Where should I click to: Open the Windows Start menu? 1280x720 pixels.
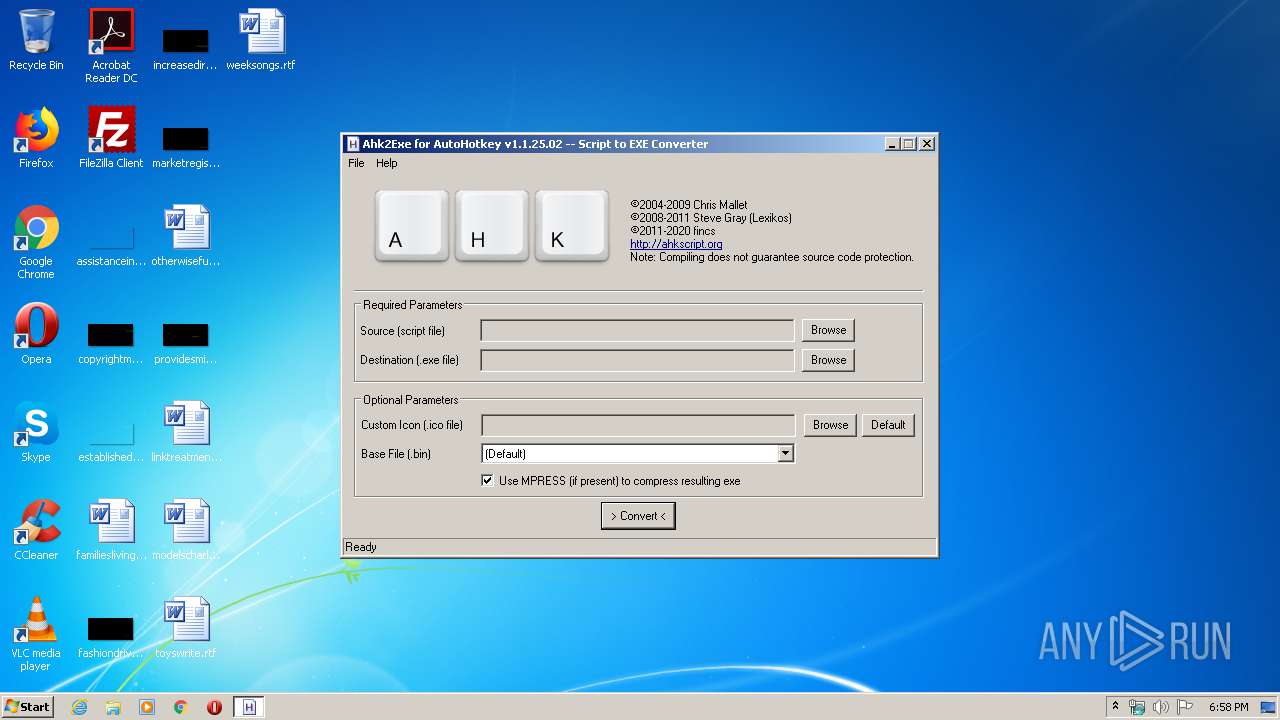tap(27, 707)
